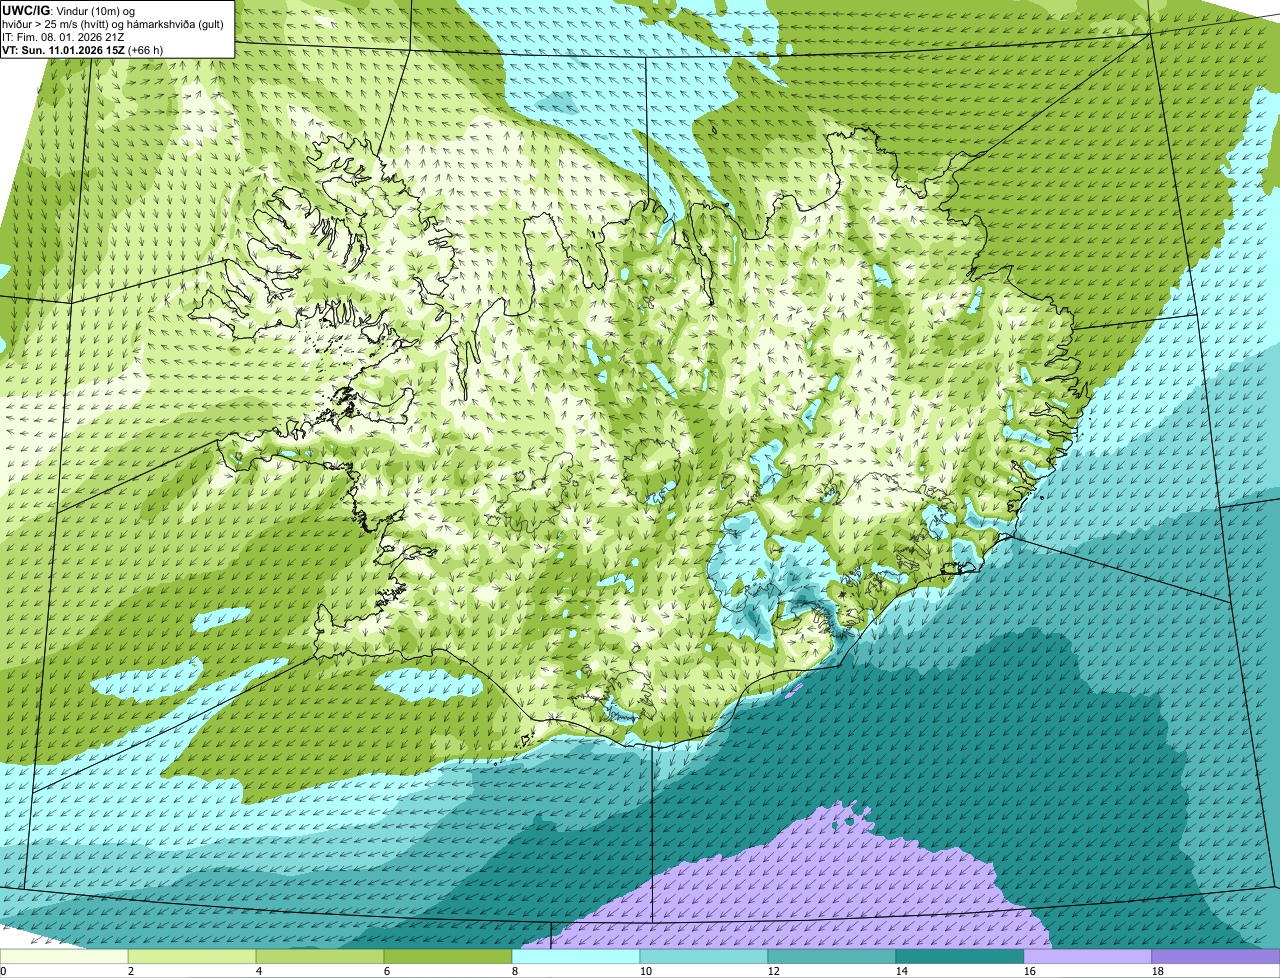Image resolution: width=1280 pixels, height=978 pixels.
Task: Click the 'VT: Sun. 11.01.2026 15Z' valid time
Action: [x=64, y=49]
